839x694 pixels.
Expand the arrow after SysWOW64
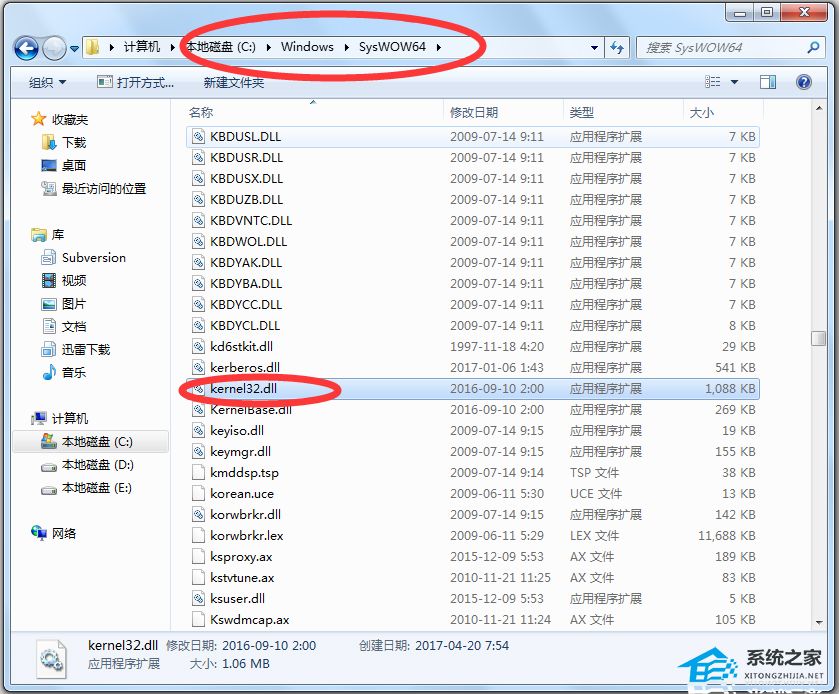tap(439, 47)
